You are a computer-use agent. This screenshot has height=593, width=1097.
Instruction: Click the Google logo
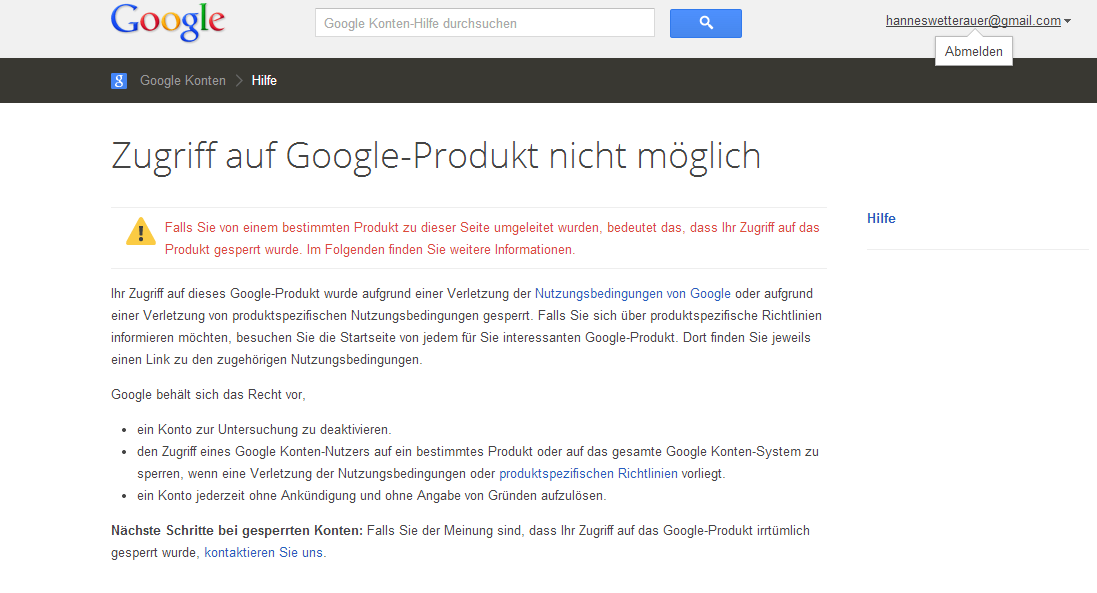coord(168,22)
